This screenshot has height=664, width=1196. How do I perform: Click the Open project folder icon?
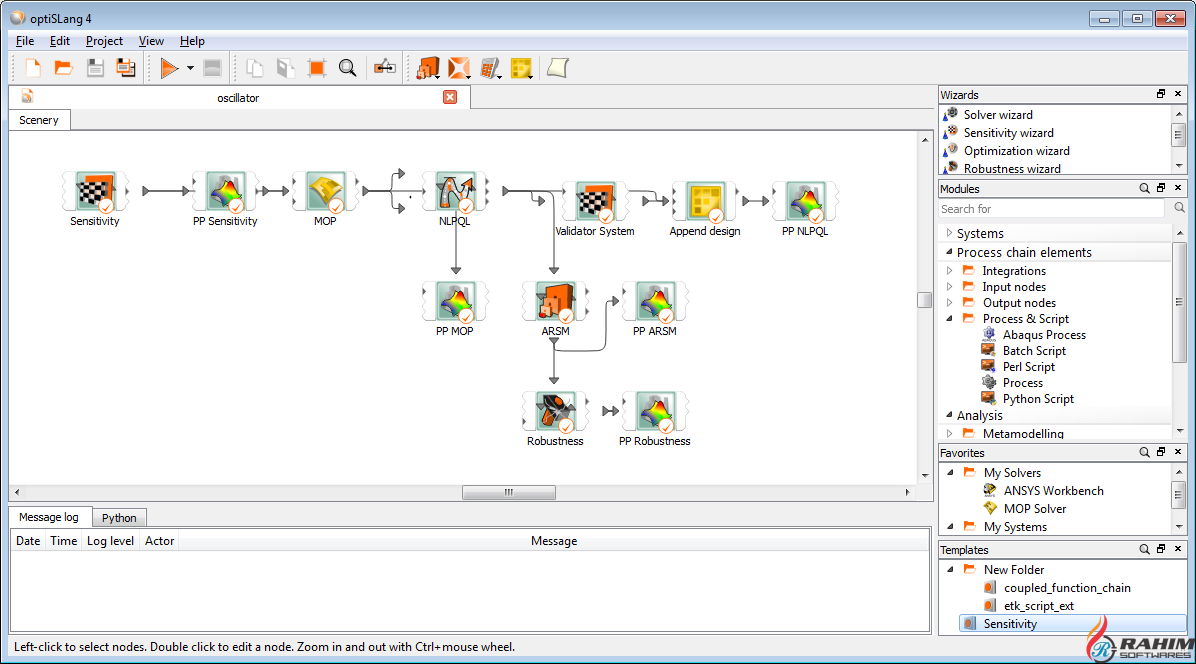(x=63, y=68)
